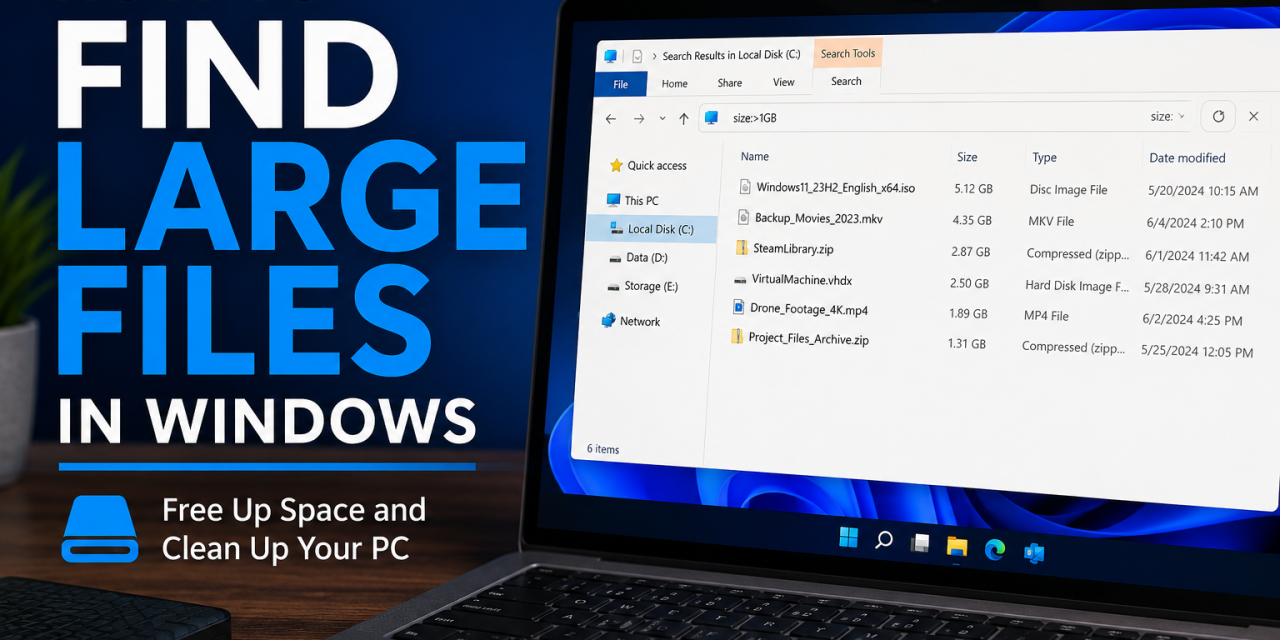Click the address bar computer icon

[711, 117]
